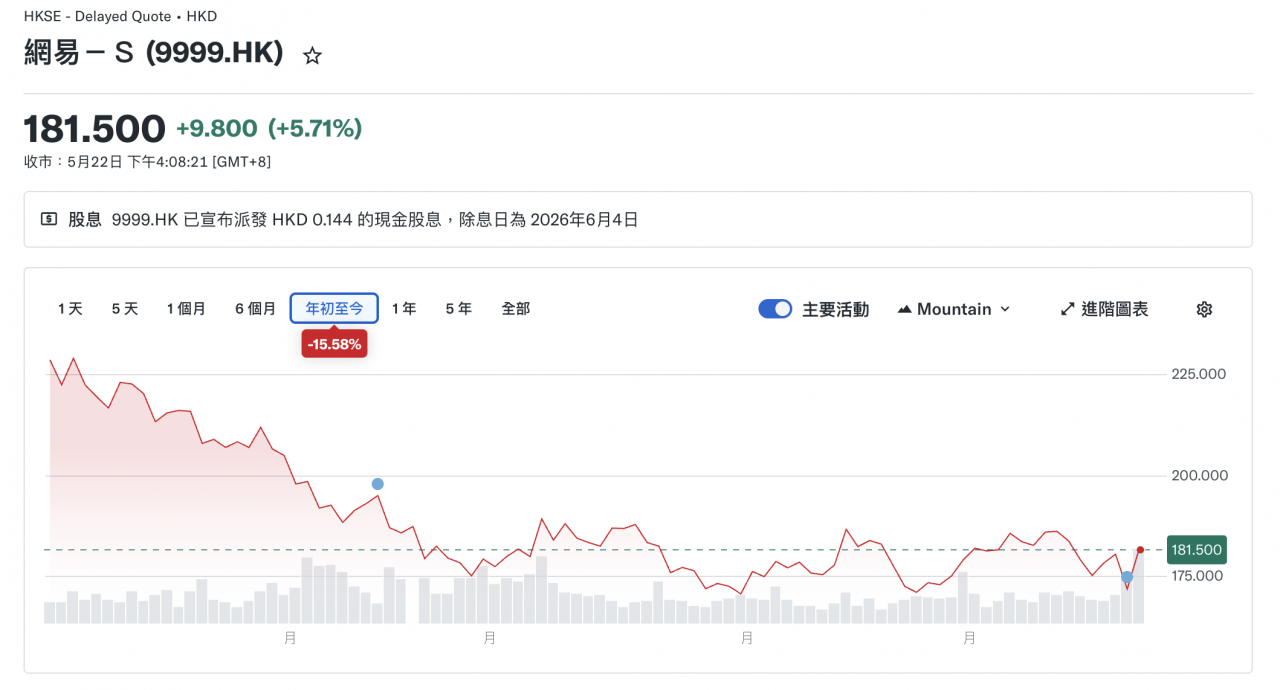Click the blue event marker near 200.000
The width and height of the screenshot is (1280, 690).
pyautogui.click(x=377, y=484)
